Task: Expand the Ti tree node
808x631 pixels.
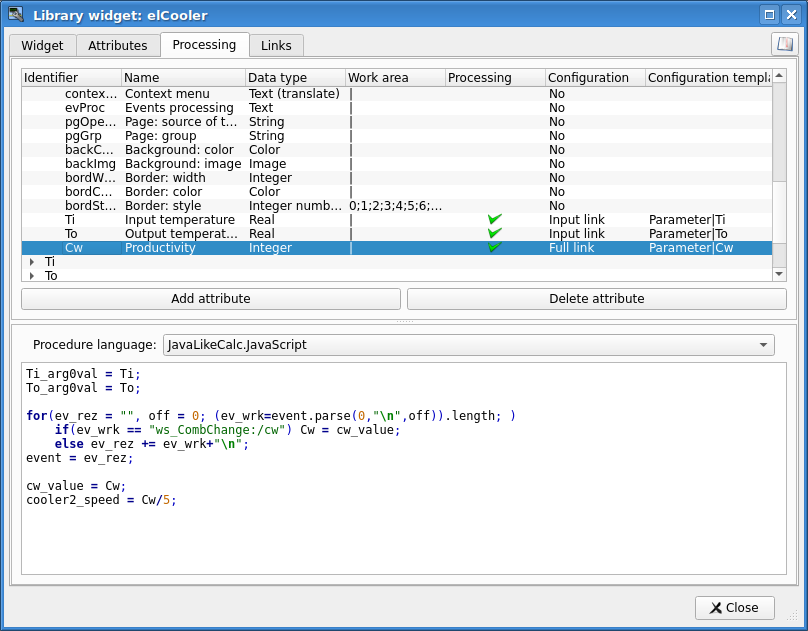Action: tap(32, 262)
